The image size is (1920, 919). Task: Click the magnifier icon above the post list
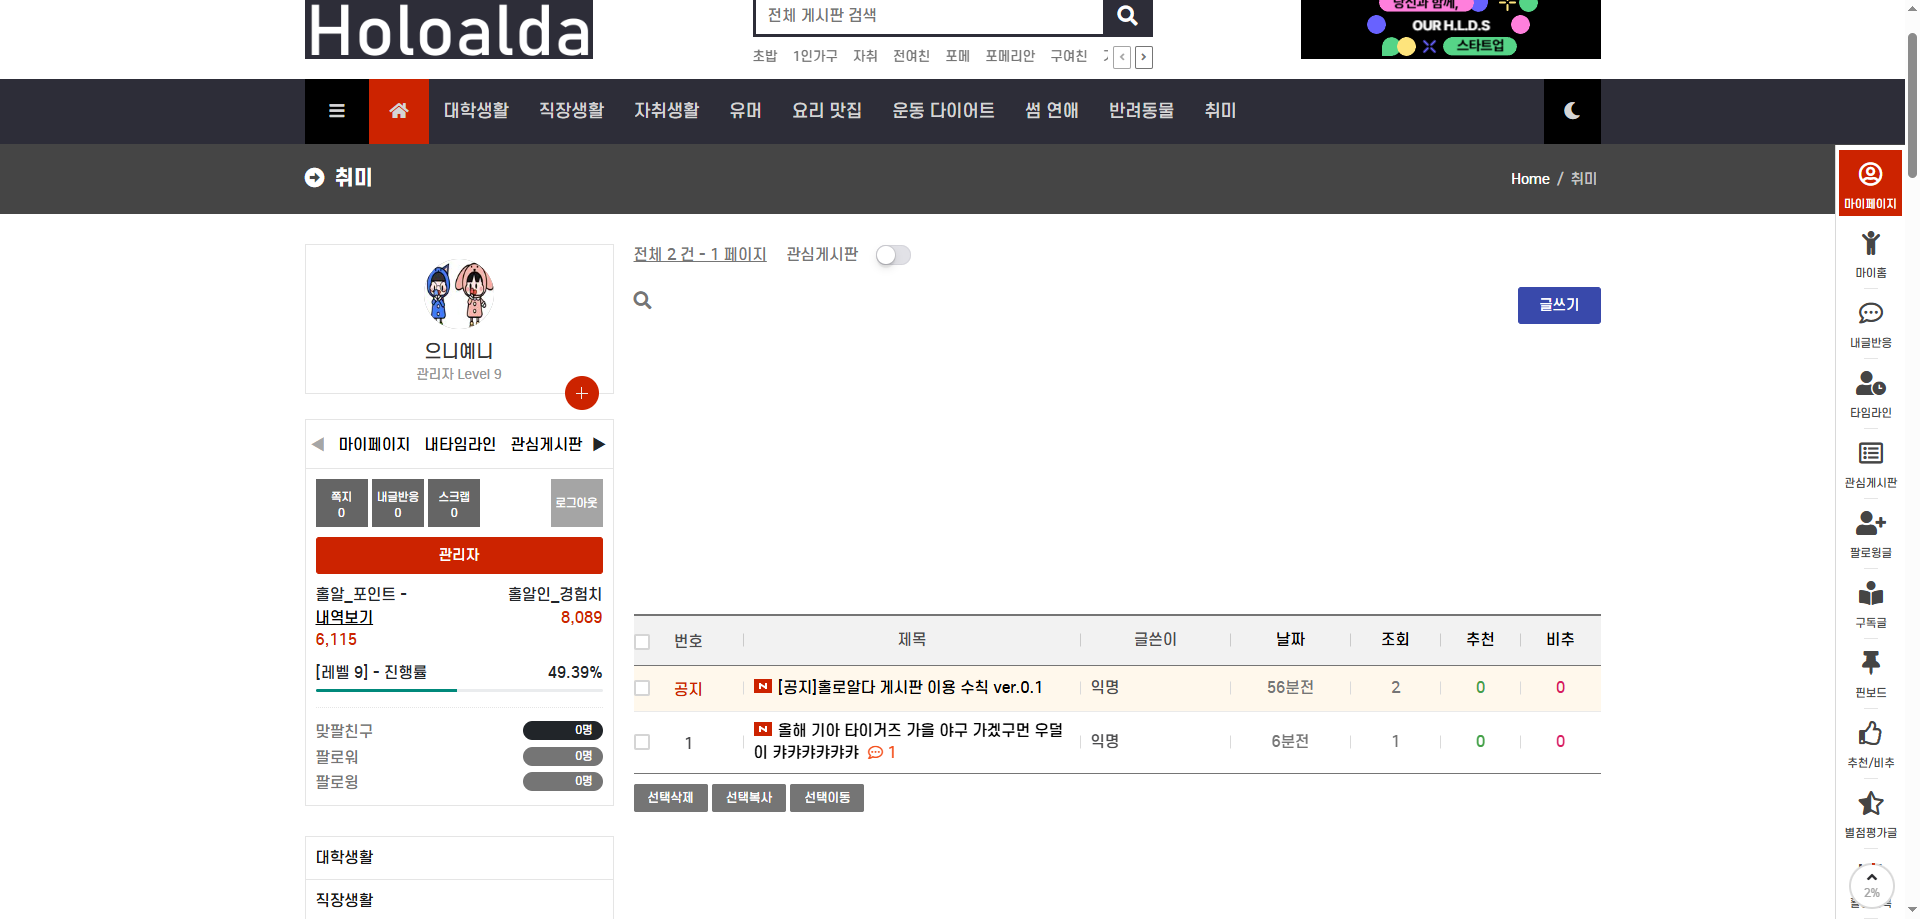(643, 301)
